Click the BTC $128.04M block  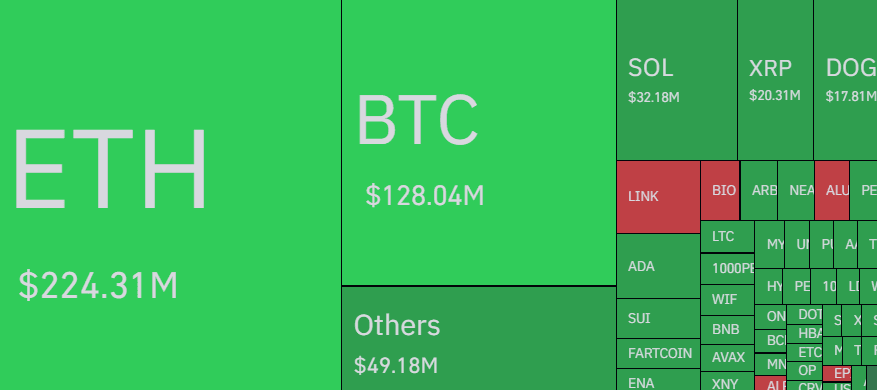tap(479, 143)
